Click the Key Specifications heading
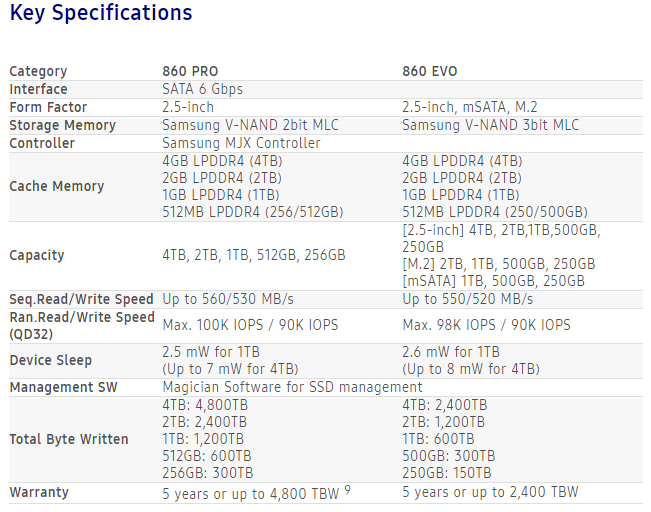This screenshot has width=651, height=512. tap(101, 14)
